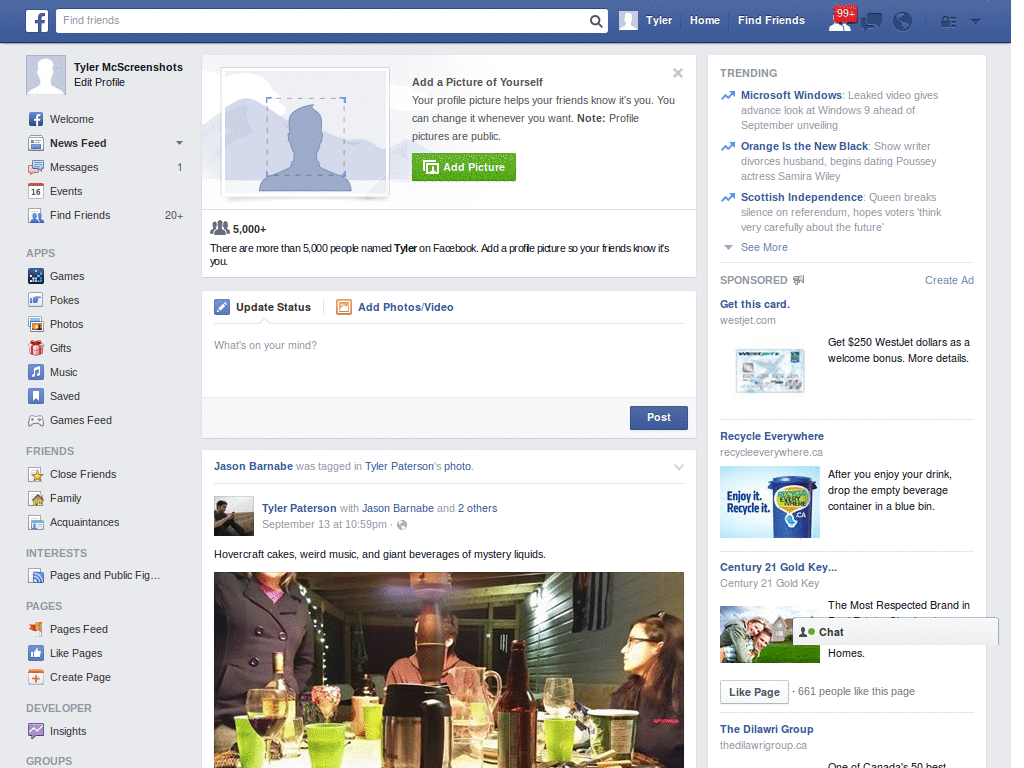
Task: Click the green Add Picture button
Action: point(464,167)
